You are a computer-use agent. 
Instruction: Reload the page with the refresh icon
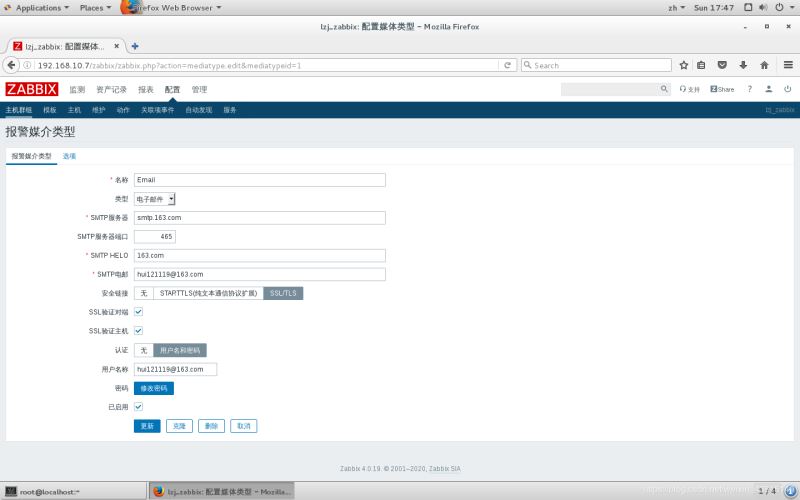(x=507, y=65)
